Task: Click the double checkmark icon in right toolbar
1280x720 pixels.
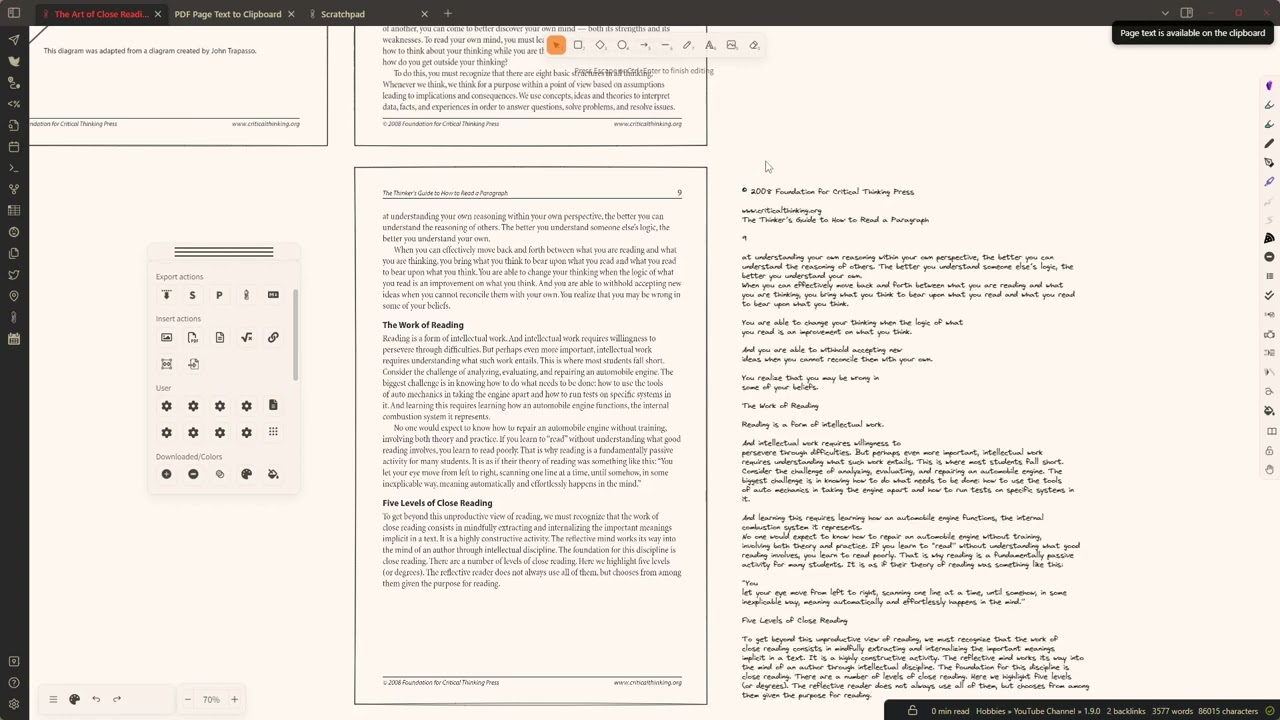Action: pyautogui.click(x=1269, y=296)
